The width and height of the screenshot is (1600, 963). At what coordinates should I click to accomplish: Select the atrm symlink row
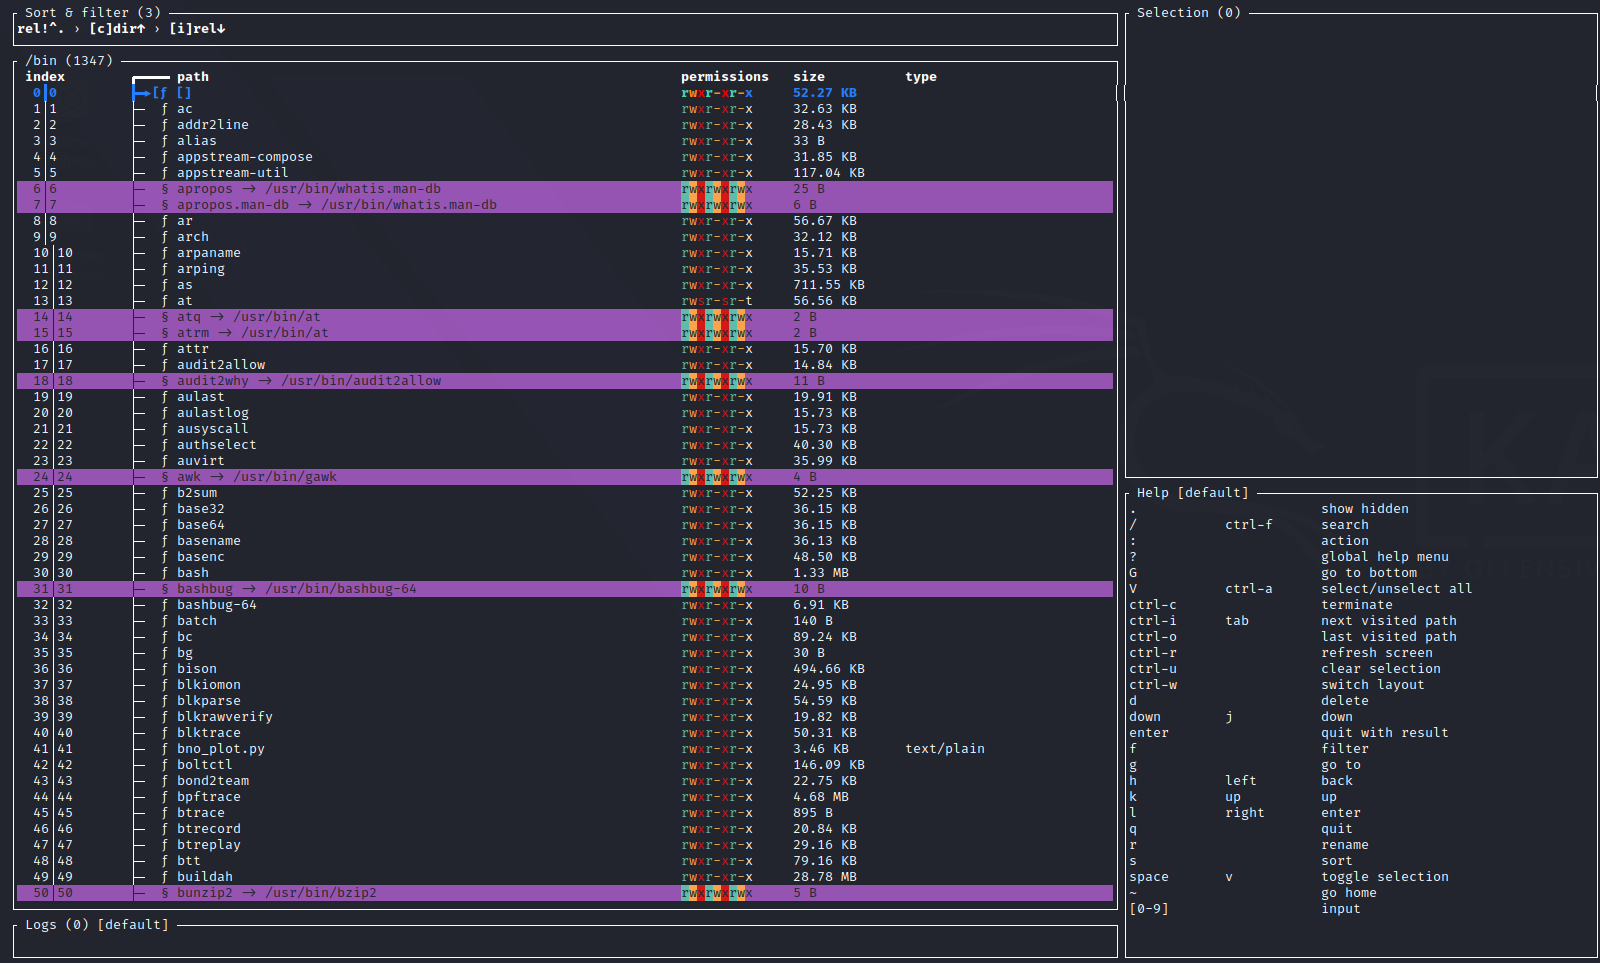tap(565, 333)
